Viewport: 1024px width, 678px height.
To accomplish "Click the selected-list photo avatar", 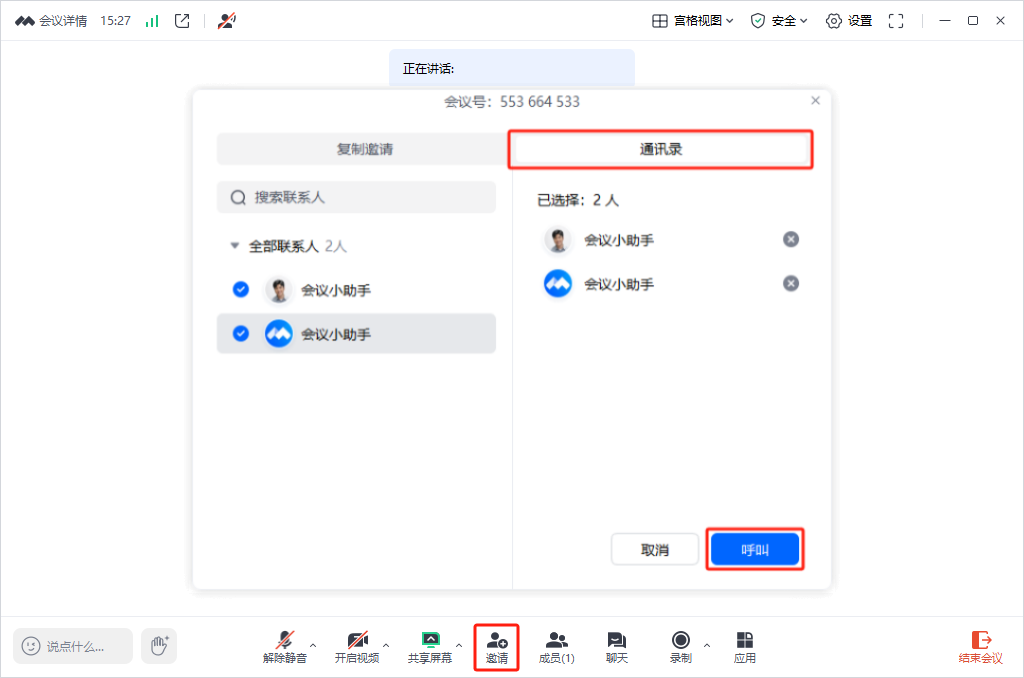I will pyautogui.click(x=558, y=240).
